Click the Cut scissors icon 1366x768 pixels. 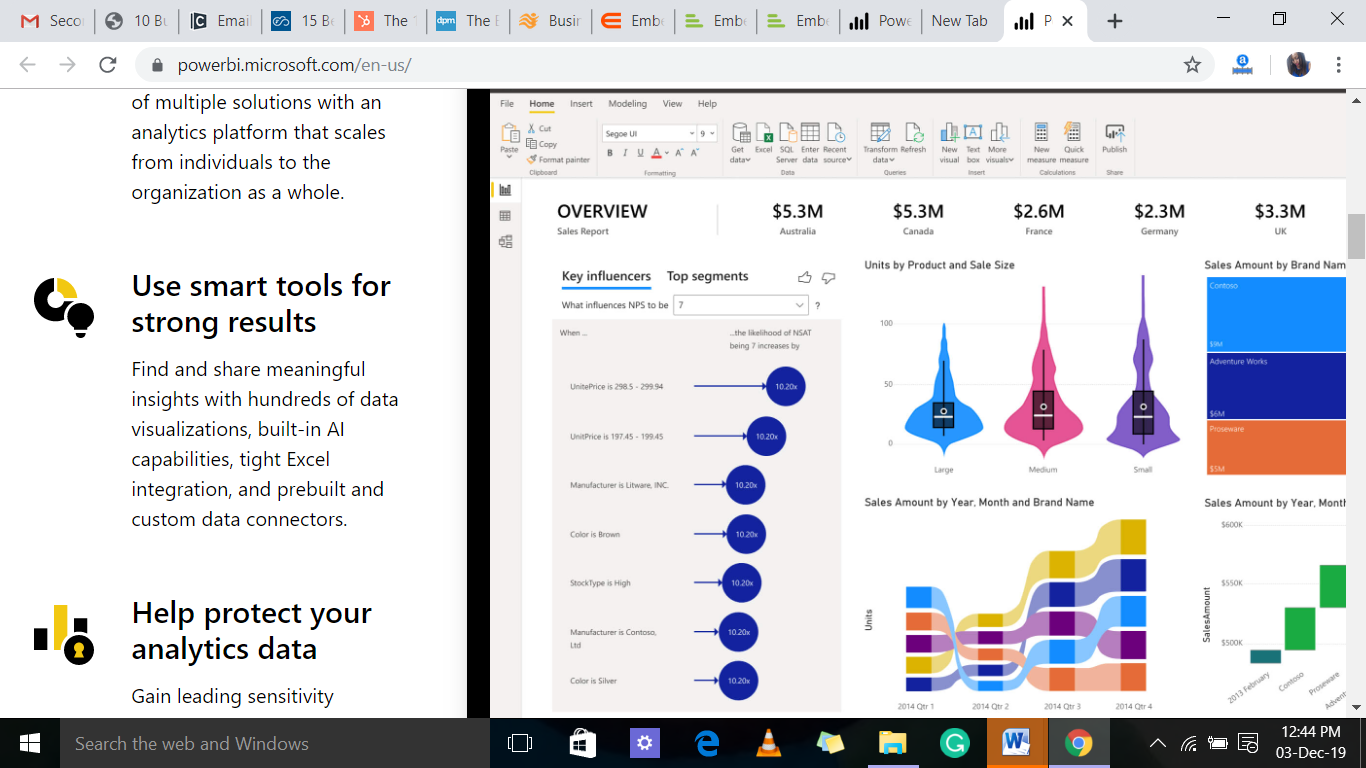click(x=531, y=128)
